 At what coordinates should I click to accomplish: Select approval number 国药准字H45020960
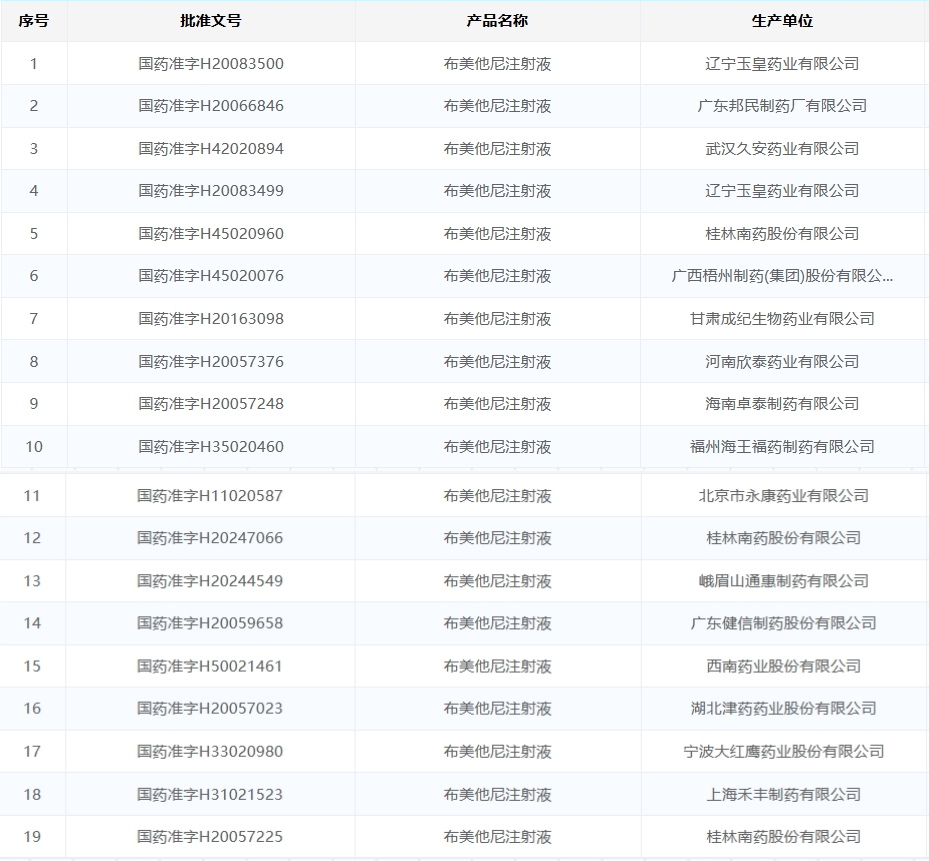tap(211, 233)
